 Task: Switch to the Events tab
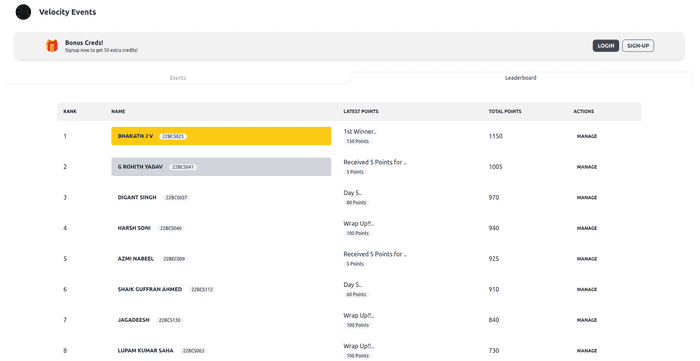point(178,78)
